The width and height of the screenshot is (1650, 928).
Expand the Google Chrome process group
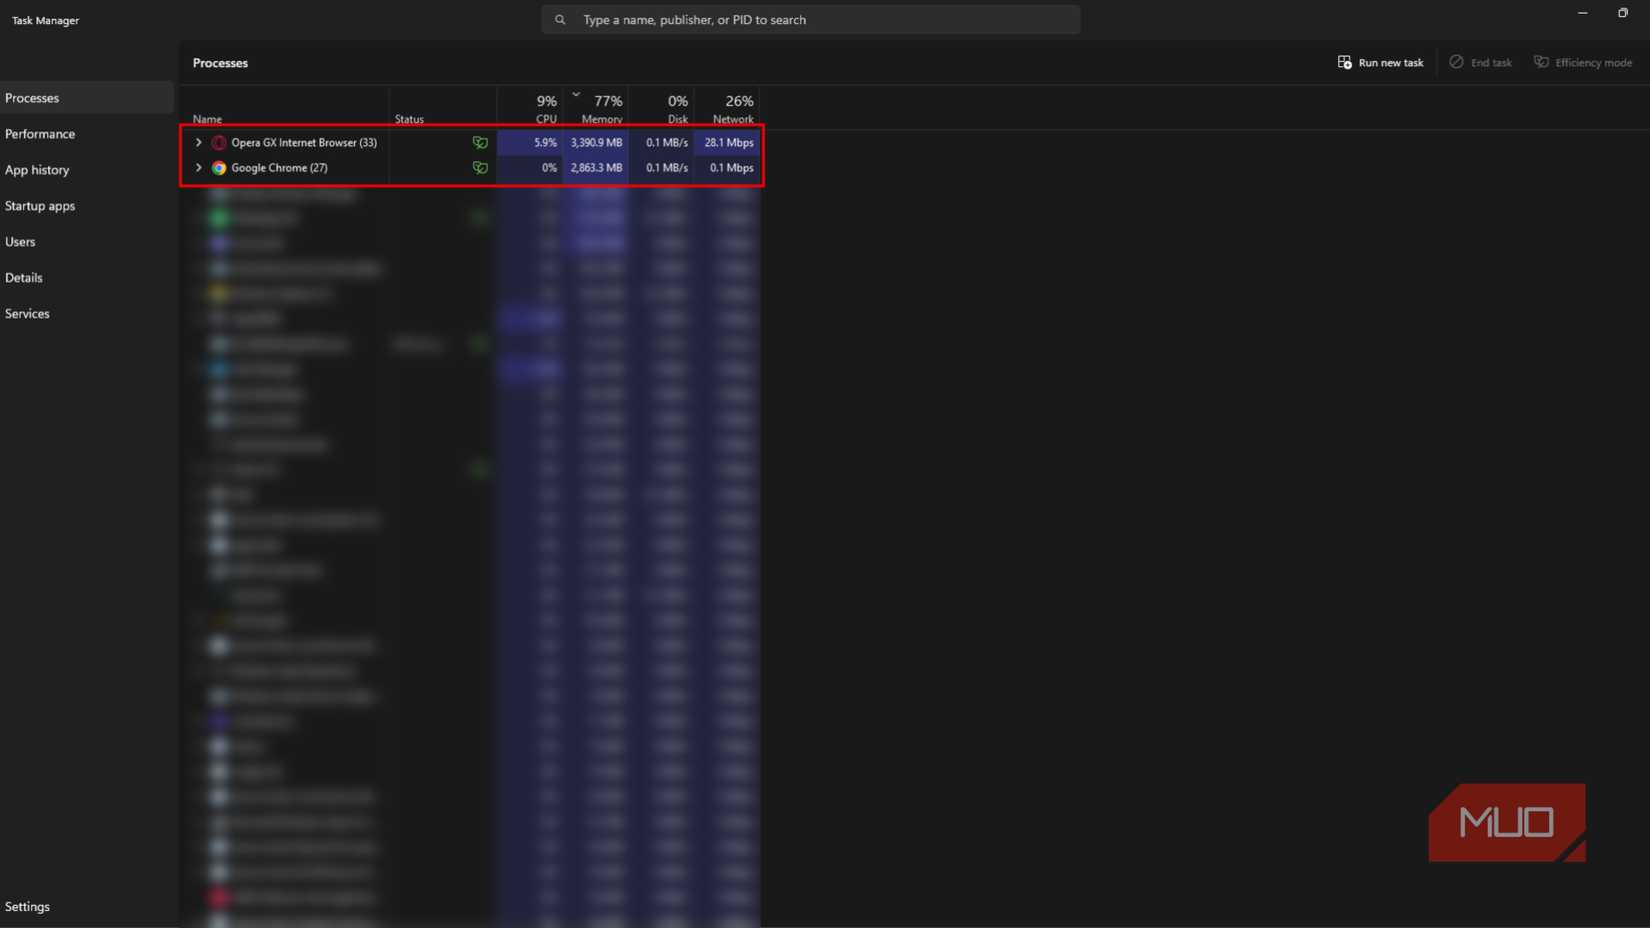tap(197, 167)
